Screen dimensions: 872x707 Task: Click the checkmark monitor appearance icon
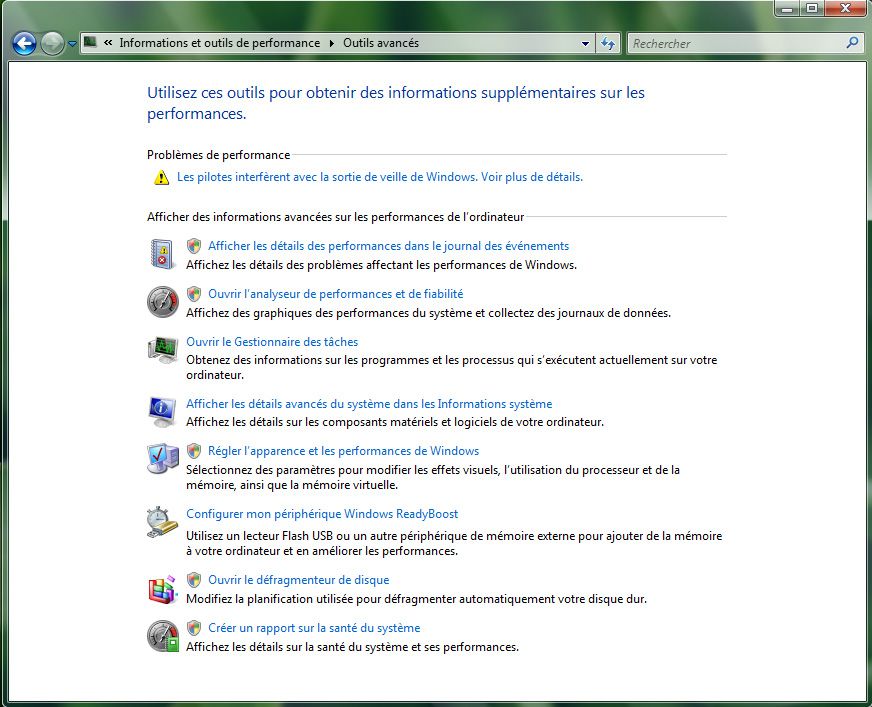click(162, 459)
